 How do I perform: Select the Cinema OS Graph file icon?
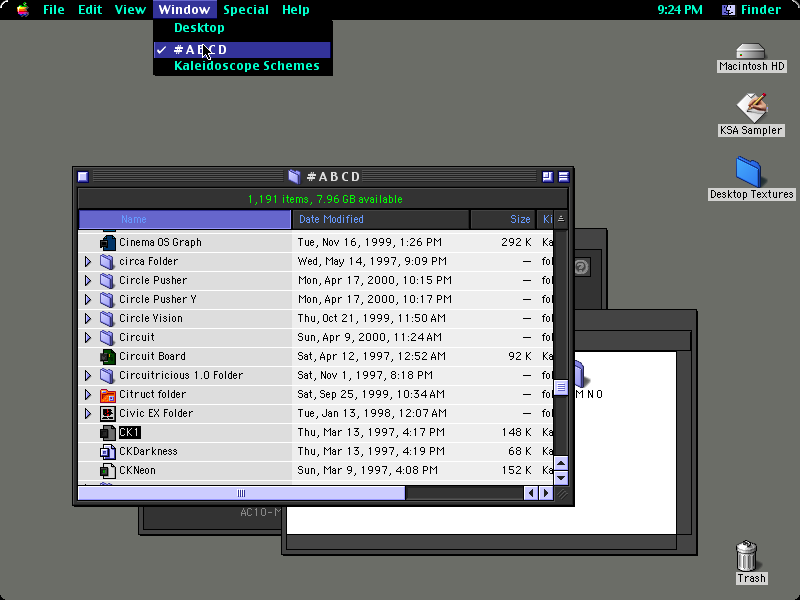tap(108, 242)
